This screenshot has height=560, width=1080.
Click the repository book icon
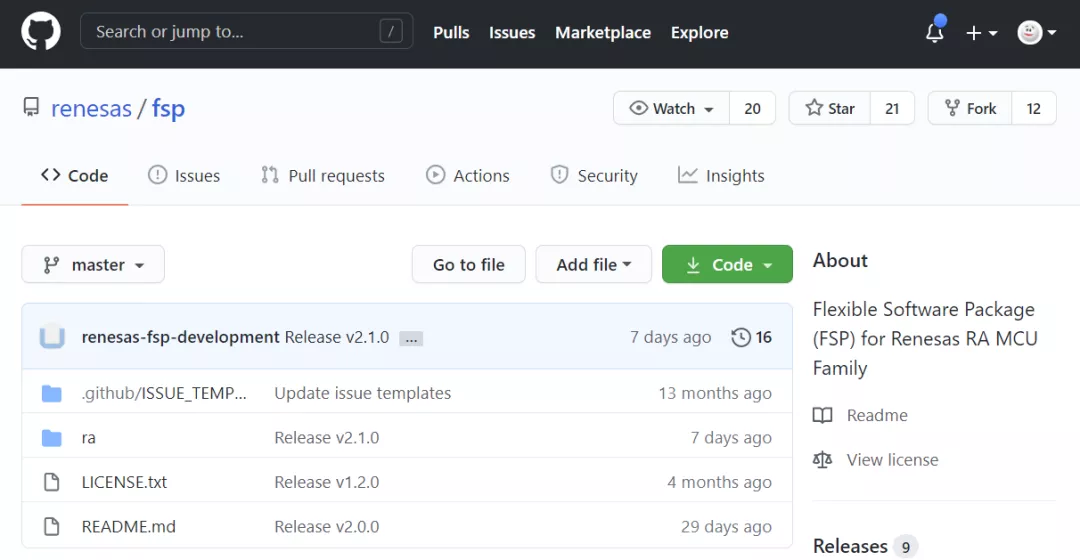tap(31, 107)
